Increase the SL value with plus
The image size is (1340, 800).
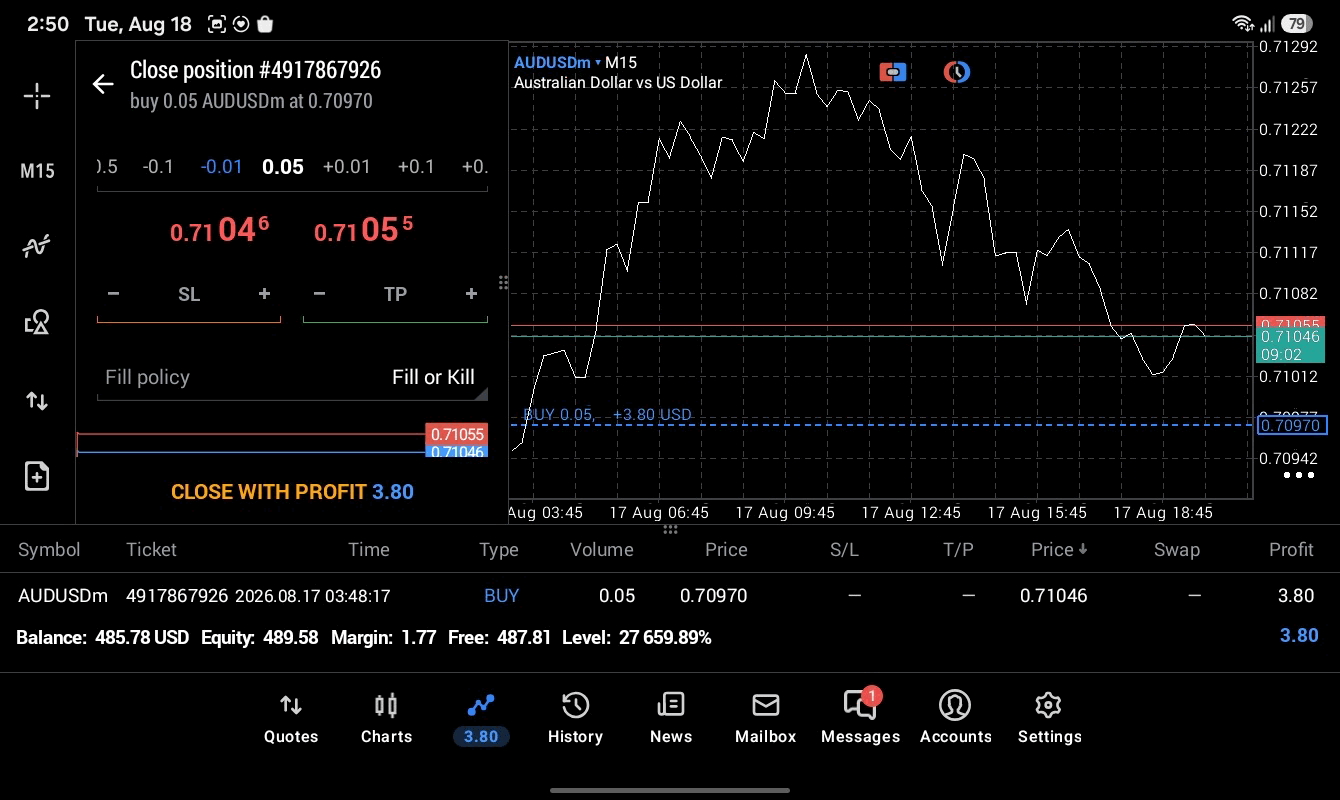264,294
